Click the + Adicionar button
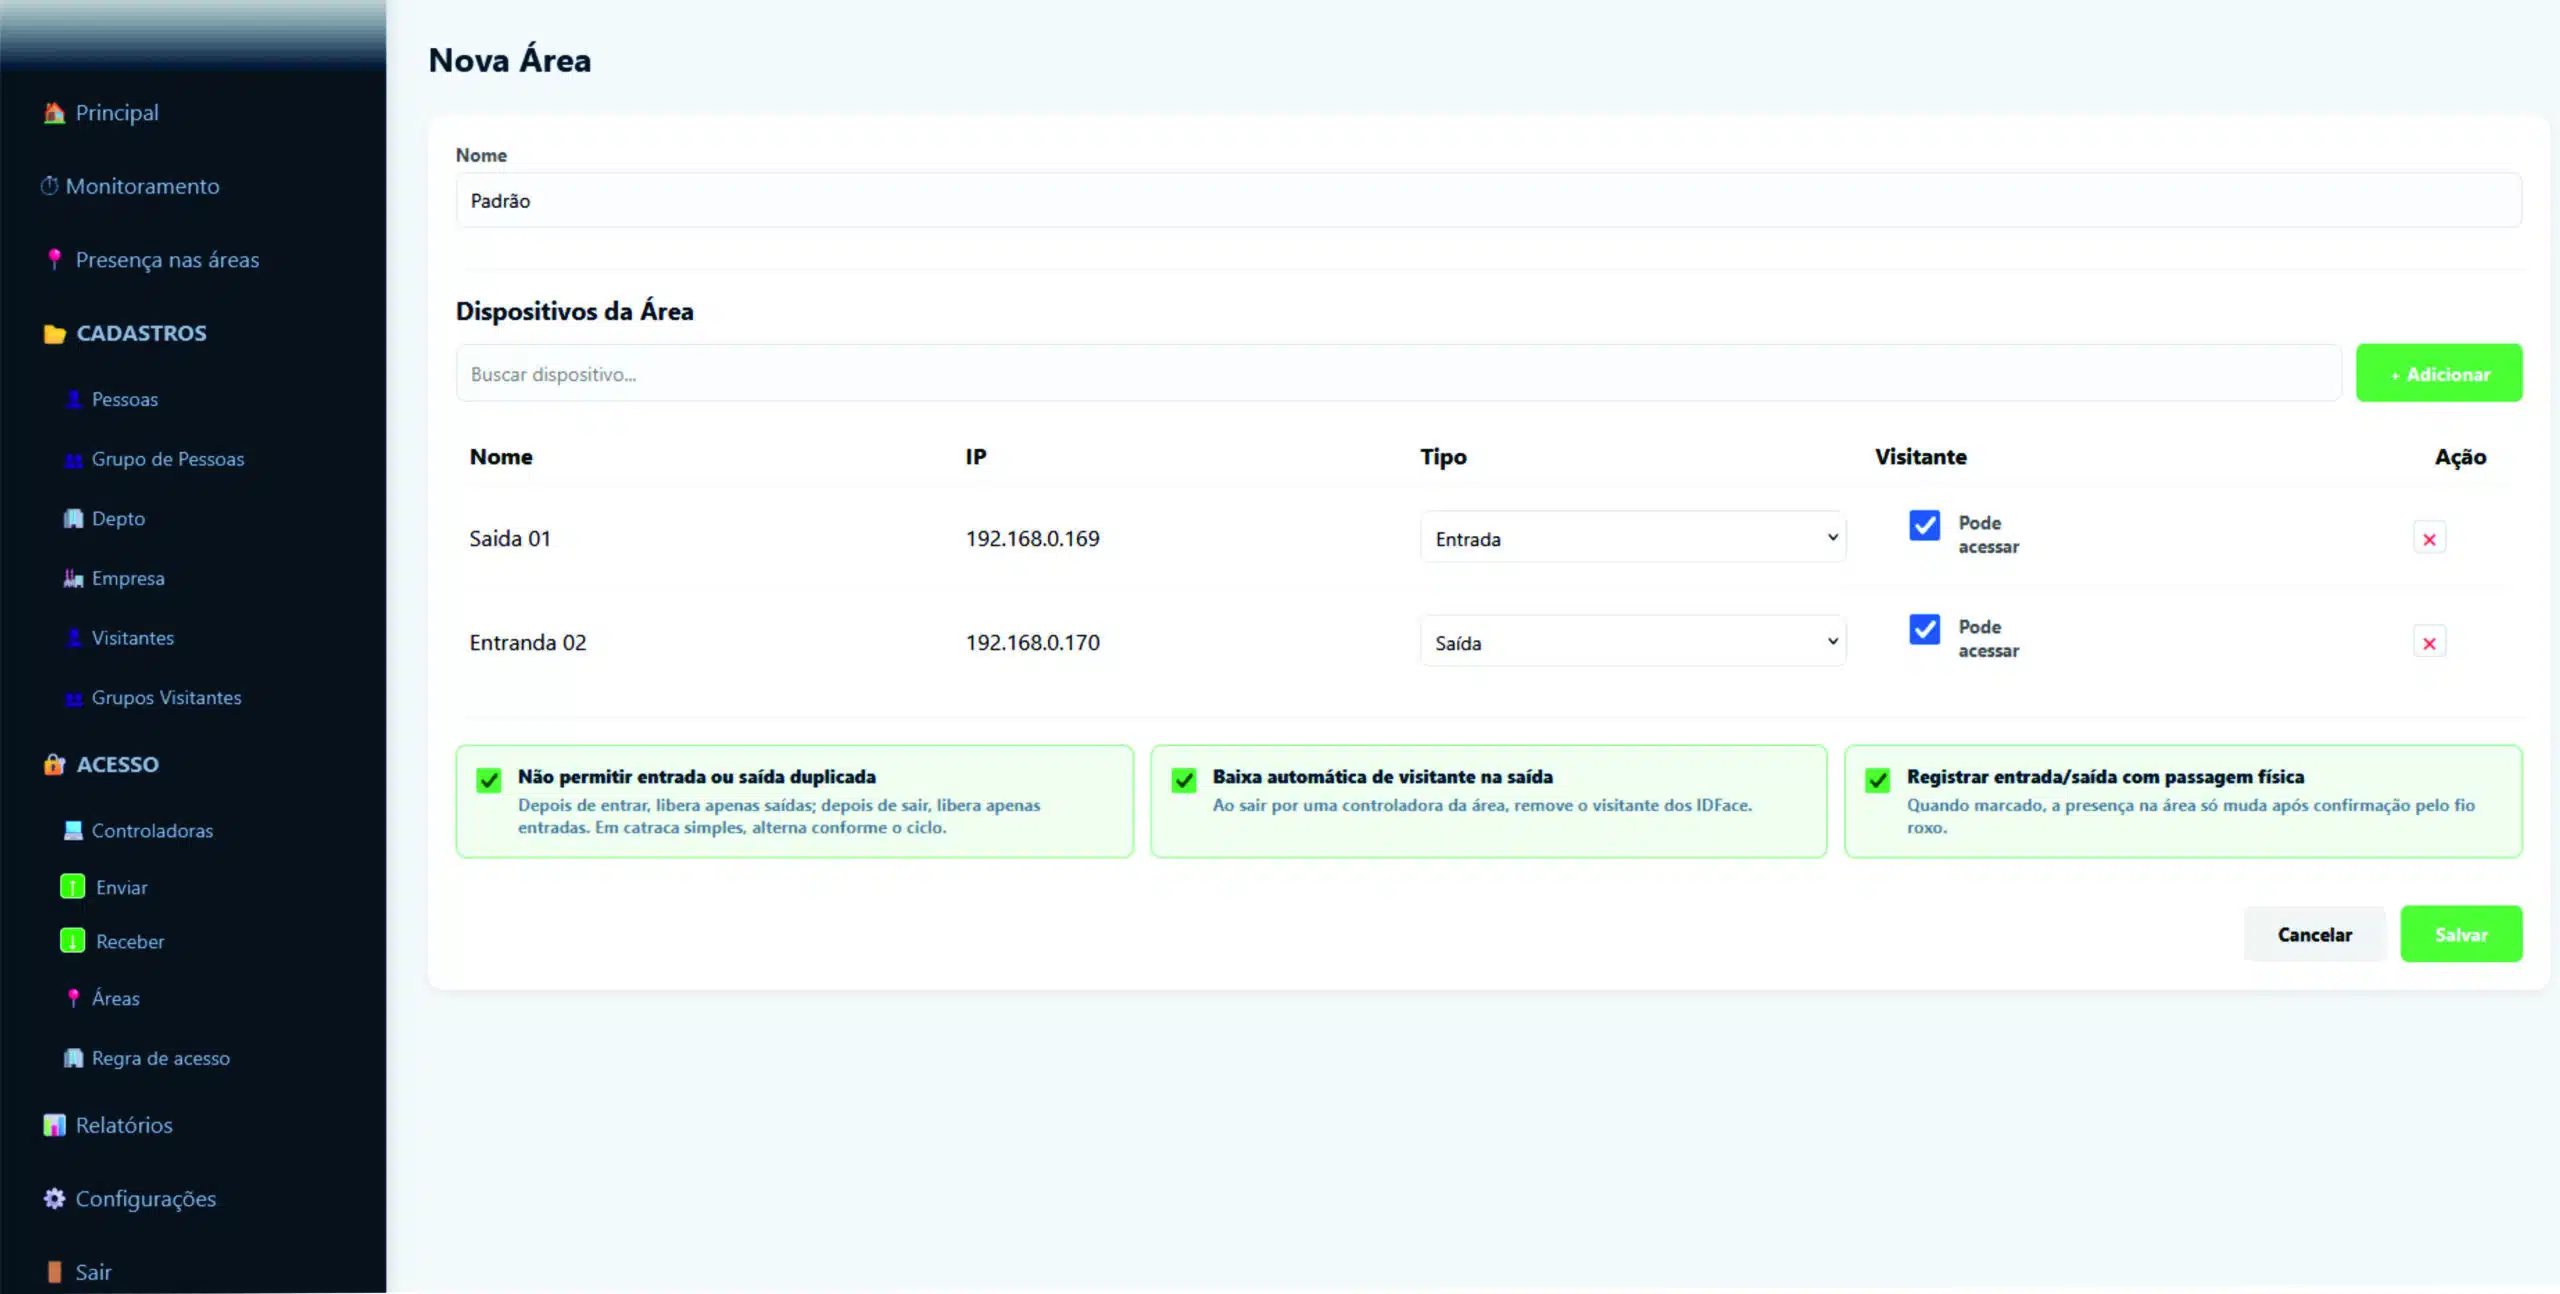Viewport: 2560px width, 1294px height. 2439,374
